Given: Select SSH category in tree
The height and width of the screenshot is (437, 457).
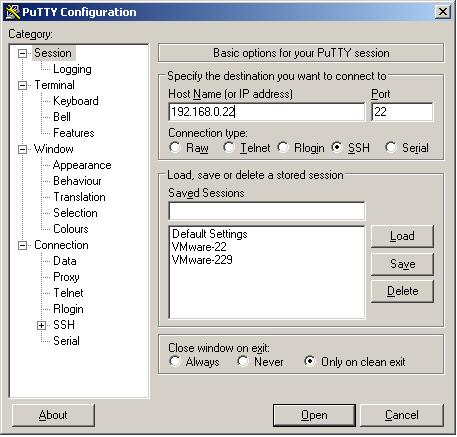Looking at the screenshot, I should [64, 325].
